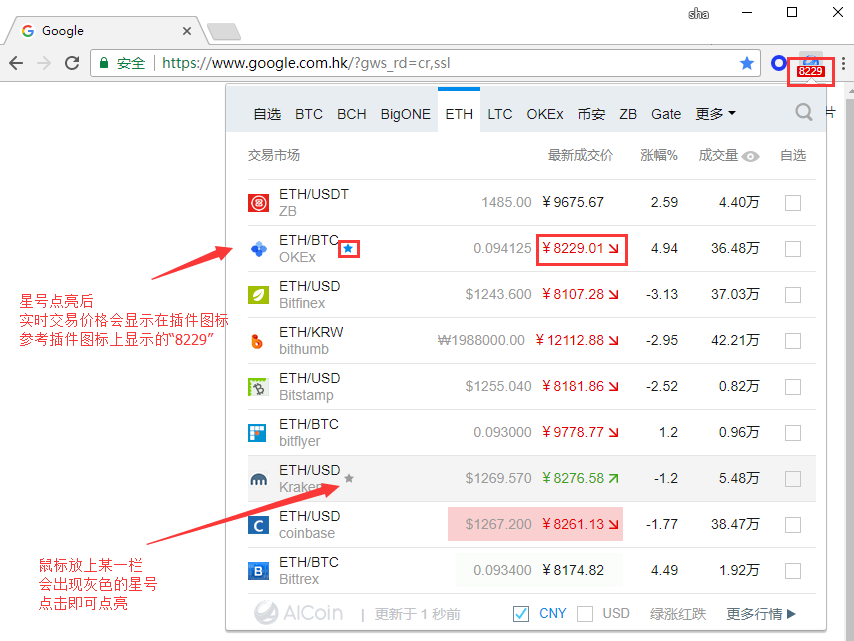Switch to the BTC tab
854x641 pixels.
[x=309, y=114]
